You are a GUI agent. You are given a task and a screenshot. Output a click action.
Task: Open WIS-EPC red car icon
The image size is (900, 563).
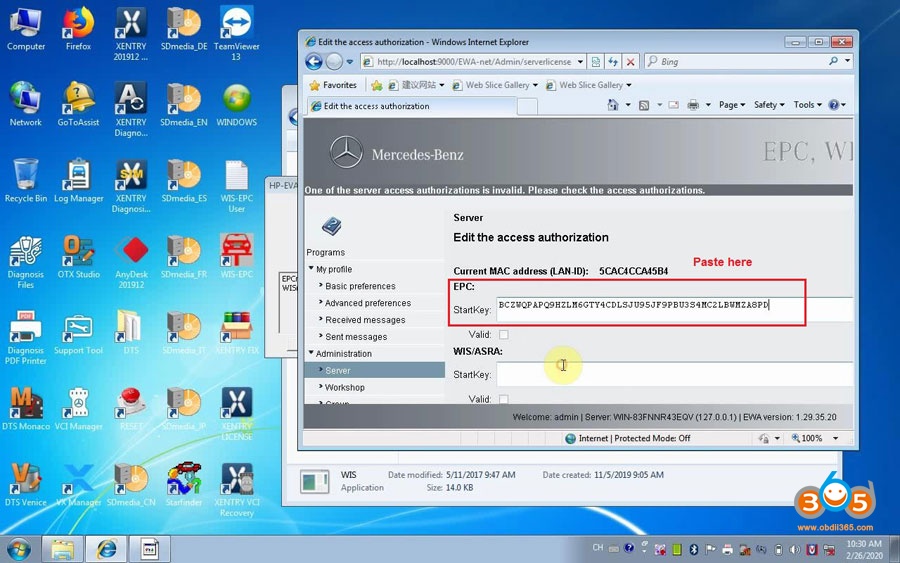(236, 257)
